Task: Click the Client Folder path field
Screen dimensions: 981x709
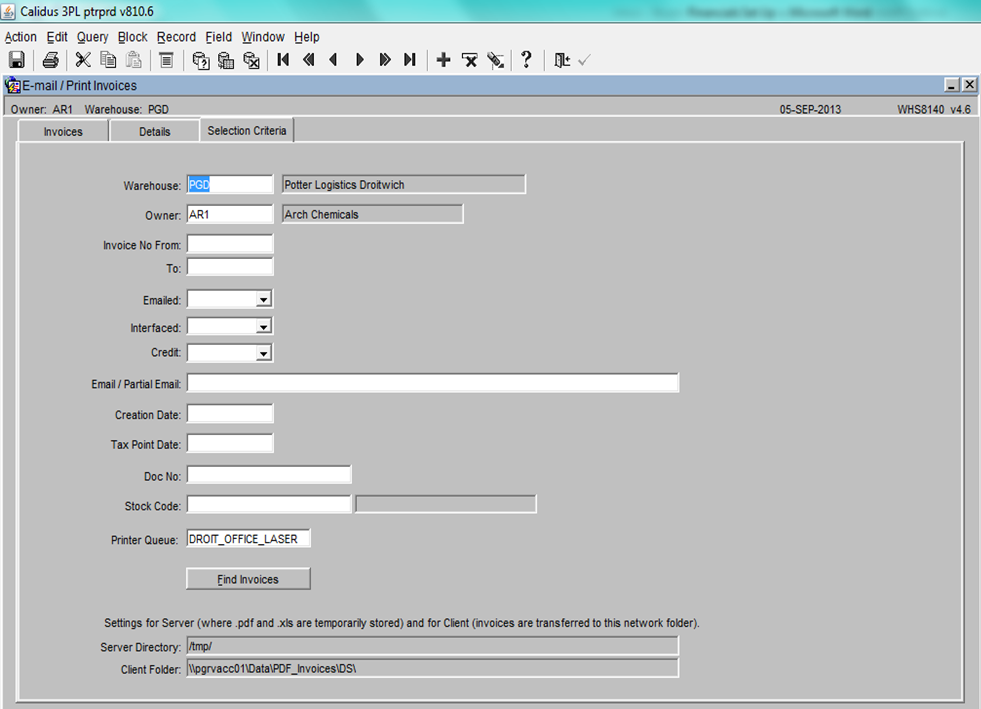Action: [x=432, y=668]
